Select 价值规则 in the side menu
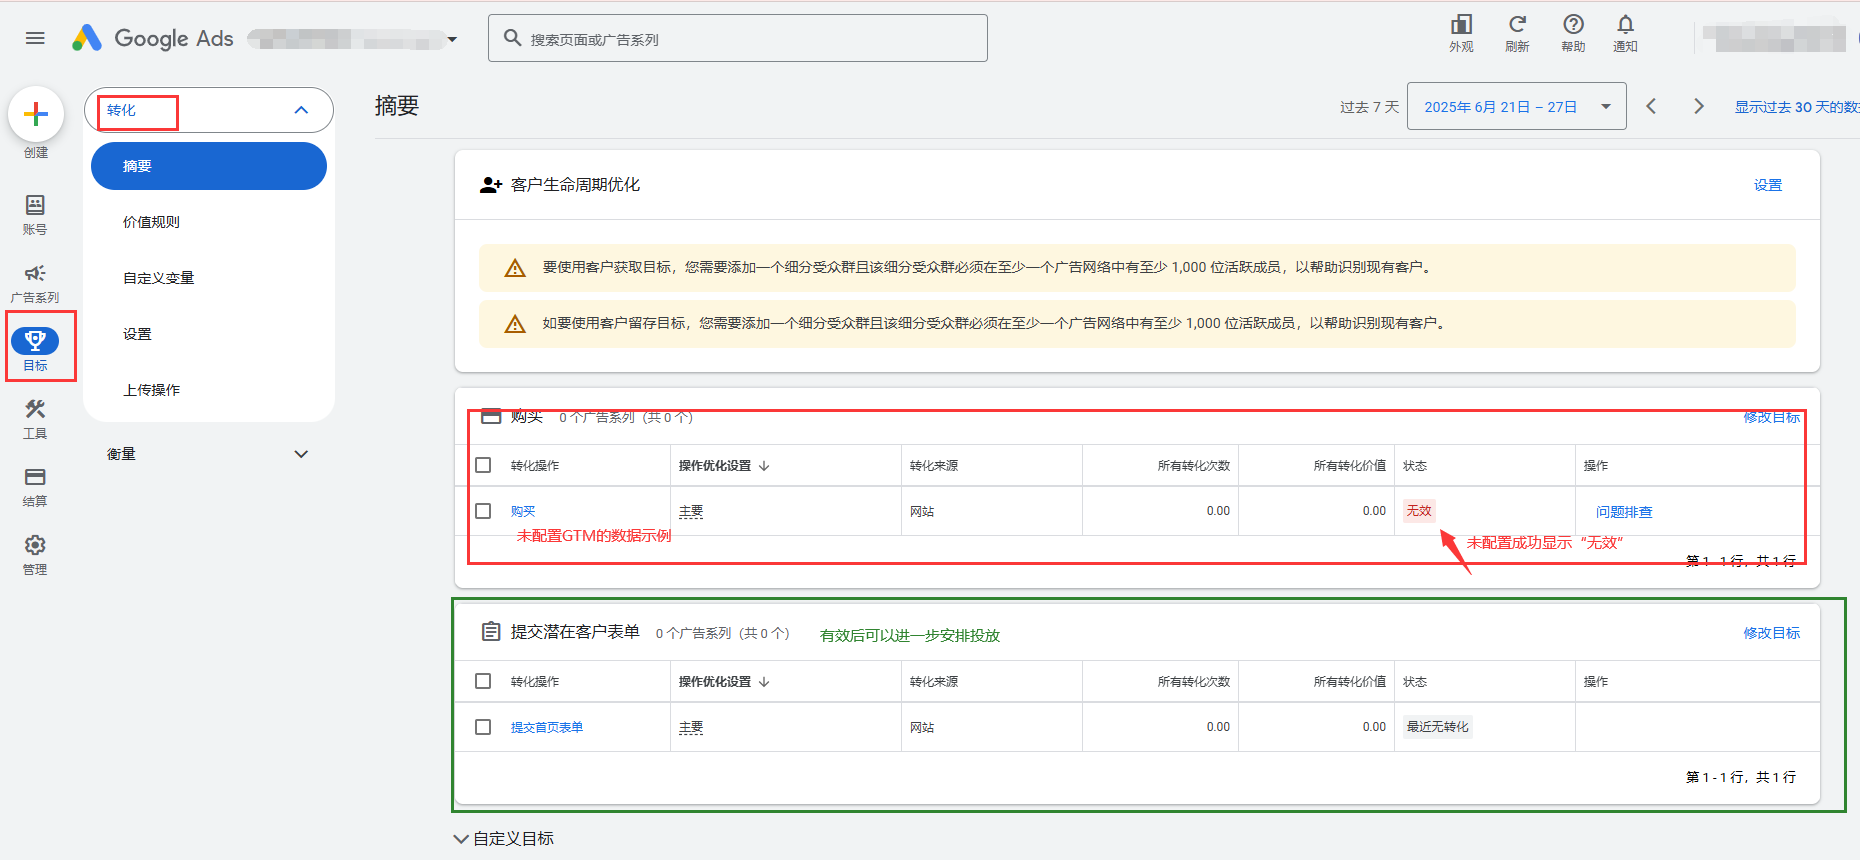This screenshot has width=1860, height=860. (151, 222)
